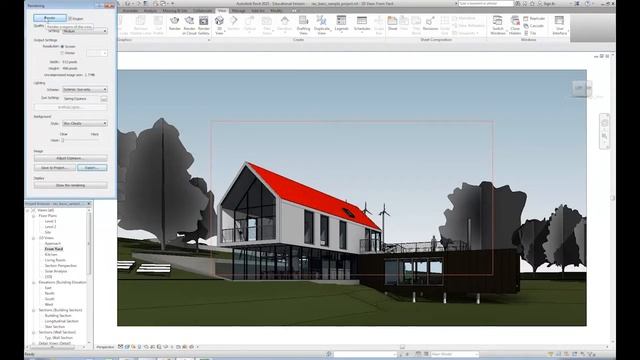Open the Render Gallery icon

[204, 25]
